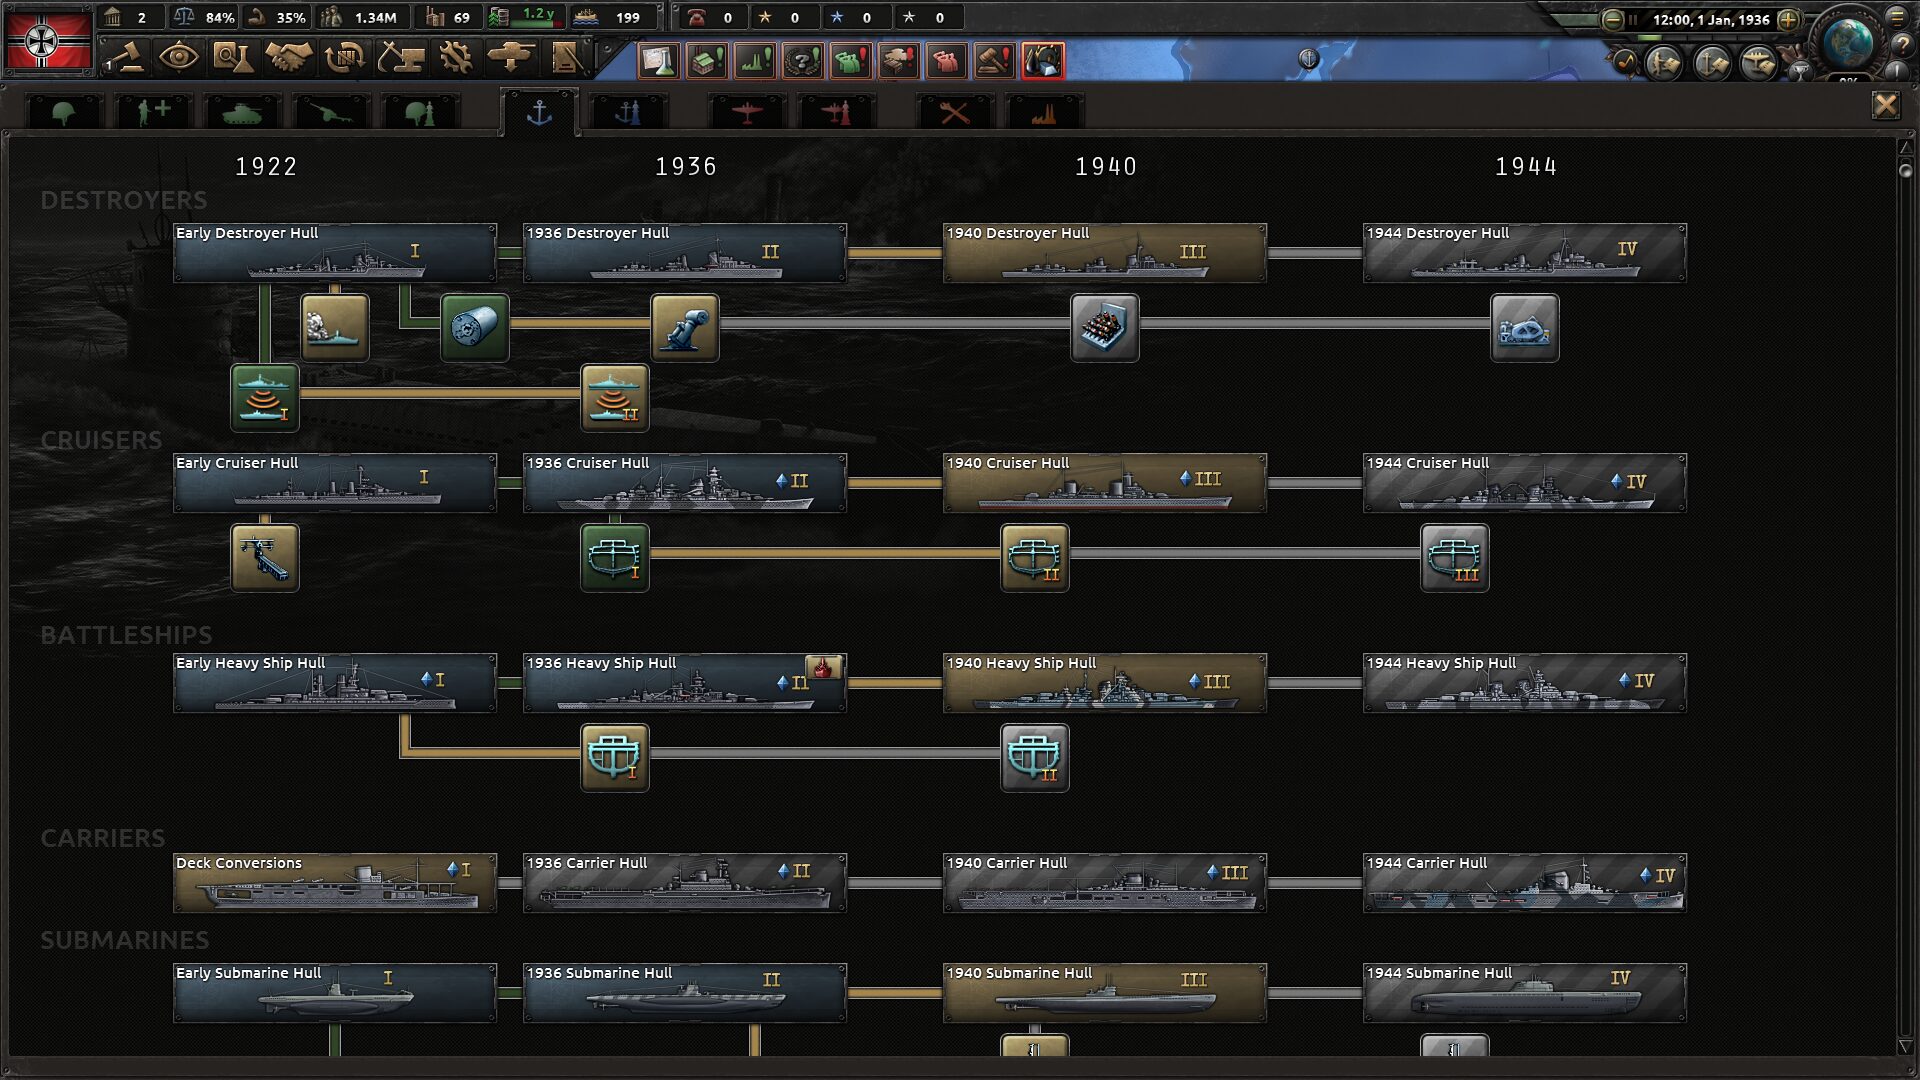Click the red-highlighted rightmost alert icon
The width and height of the screenshot is (1920, 1080).
1042,61
